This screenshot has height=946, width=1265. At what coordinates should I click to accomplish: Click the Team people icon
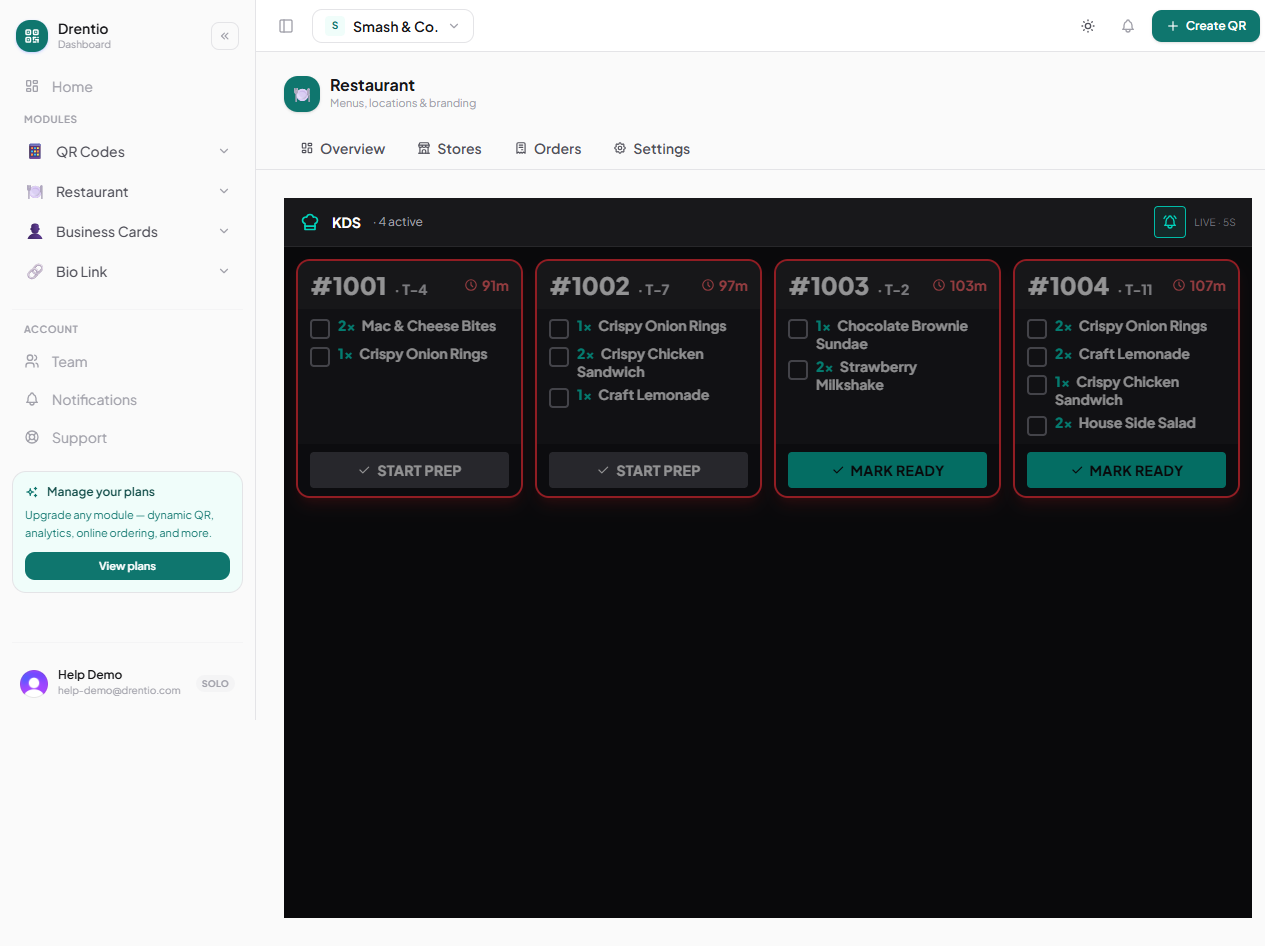(32, 362)
